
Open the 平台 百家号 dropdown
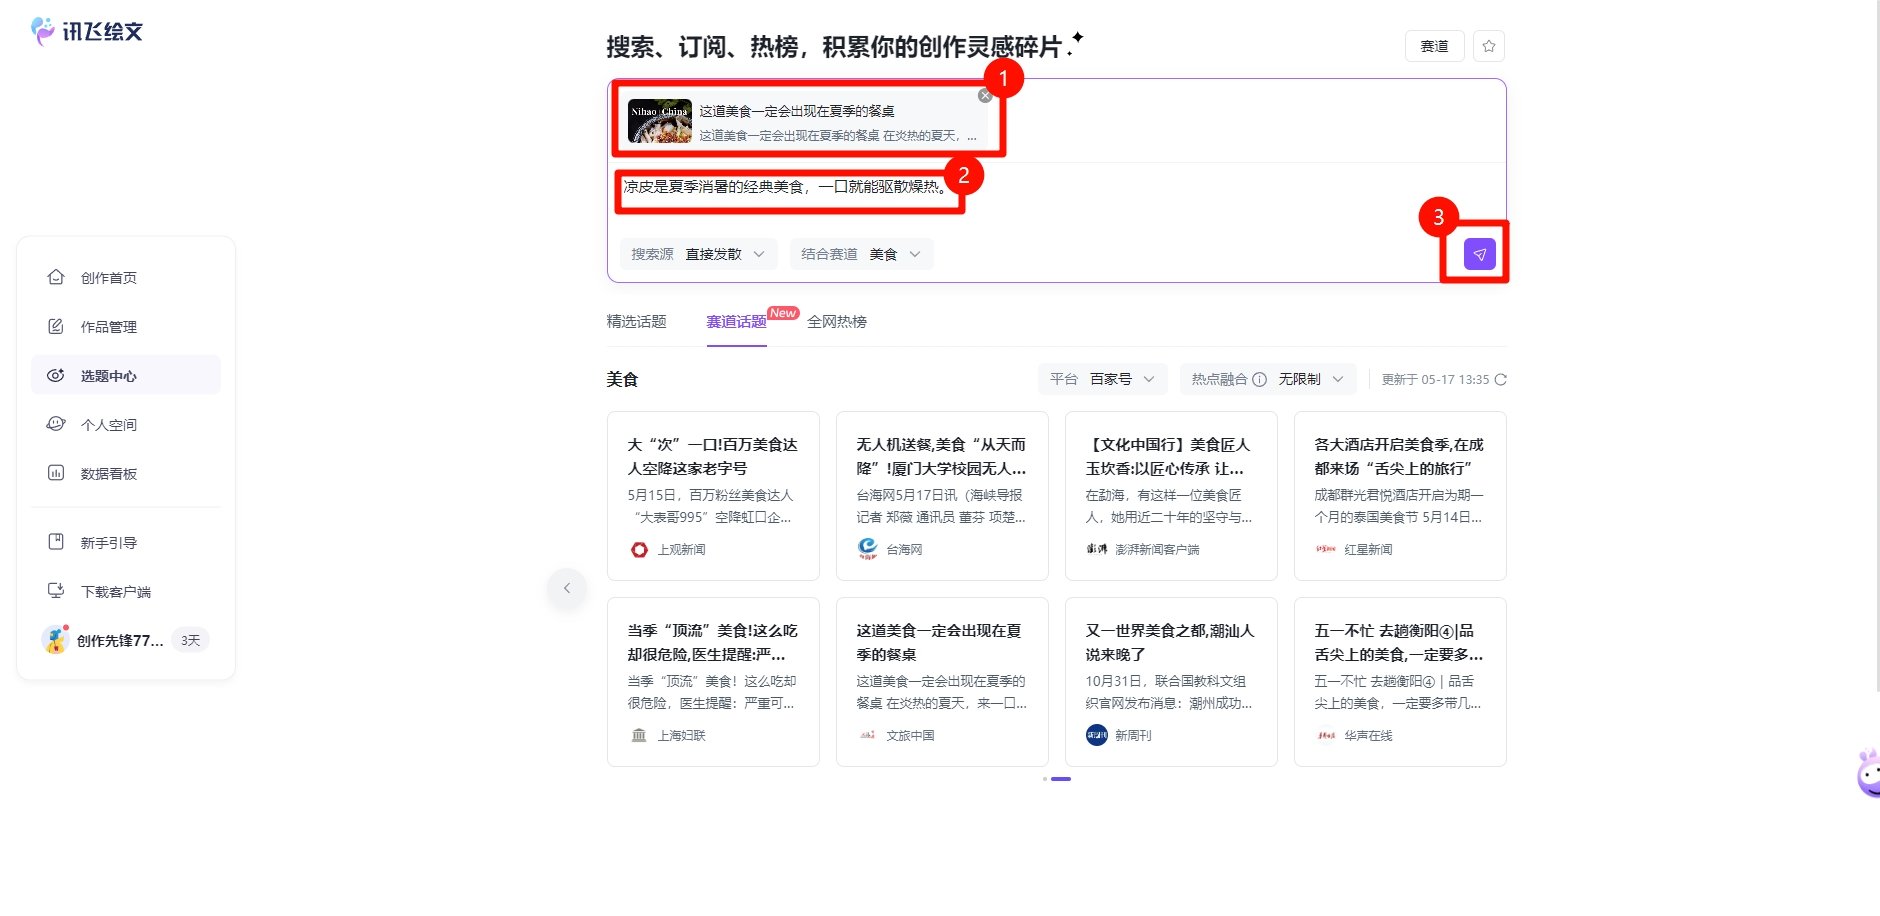click(x=1102, y=379)
